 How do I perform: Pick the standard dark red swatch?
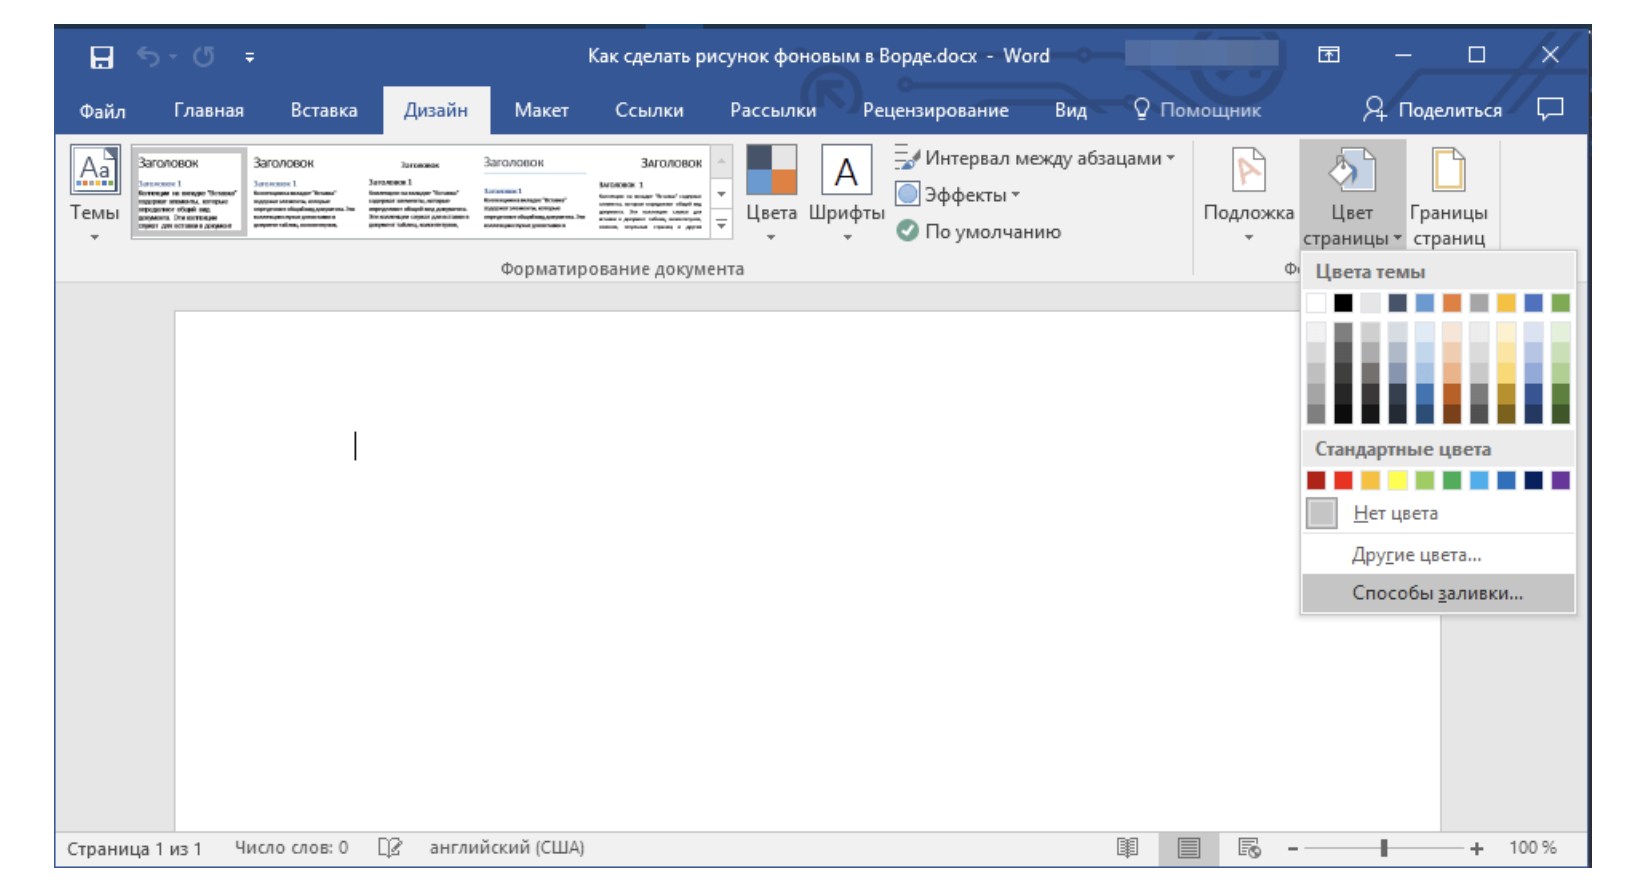[x=1316, y=480]
